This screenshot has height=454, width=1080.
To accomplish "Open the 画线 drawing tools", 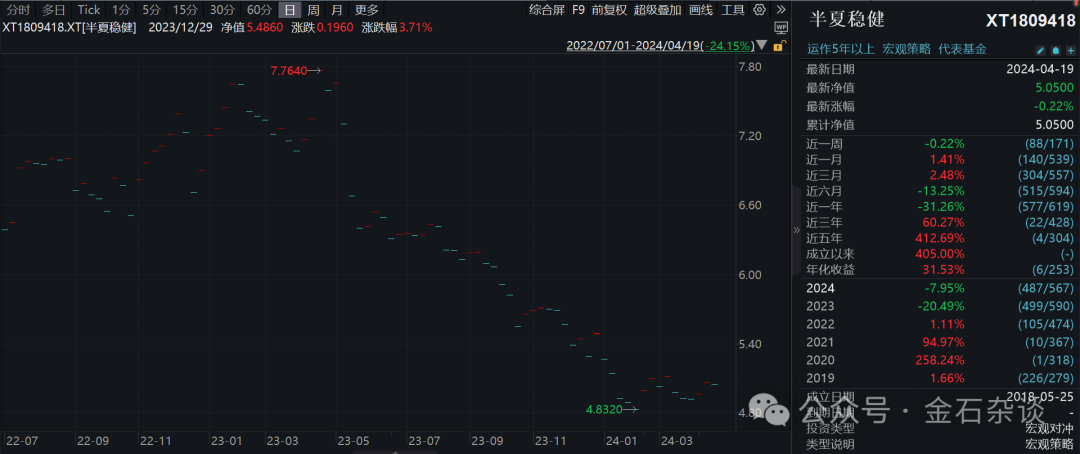I will 700,10.
